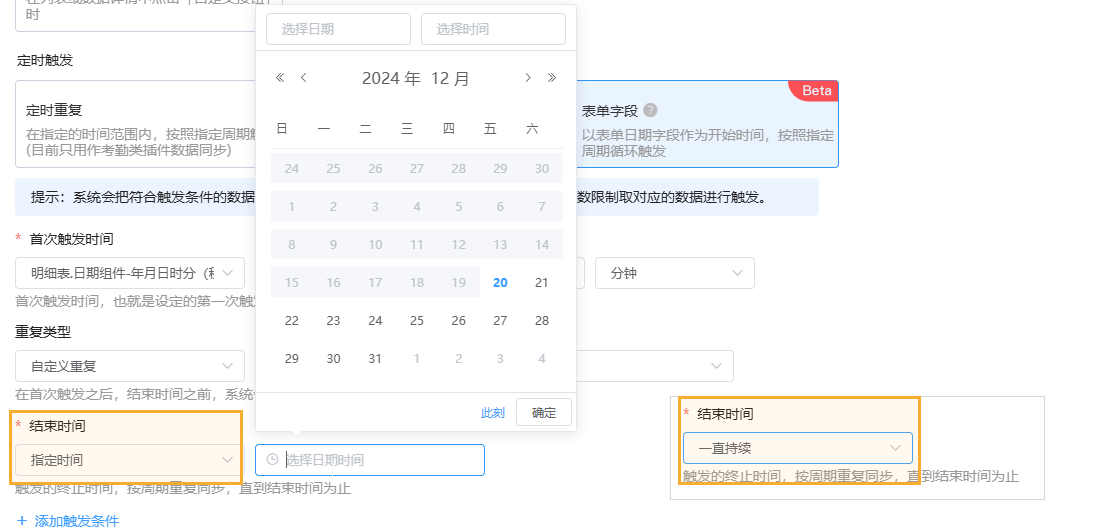Click the 选择时间 input field
1097x529 pixels.
click(492, 29)
